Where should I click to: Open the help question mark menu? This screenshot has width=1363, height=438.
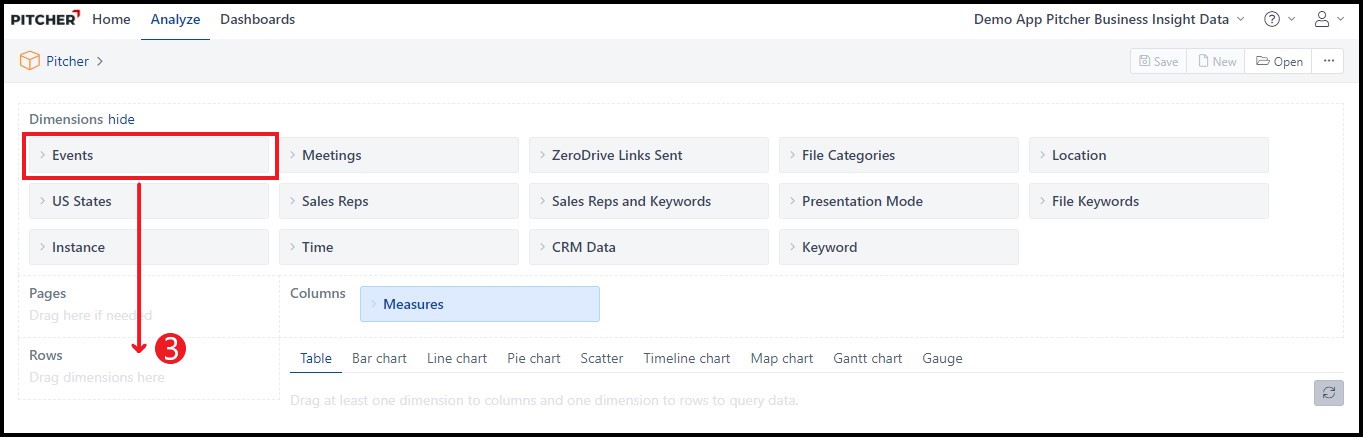[x=1272, y=19]
